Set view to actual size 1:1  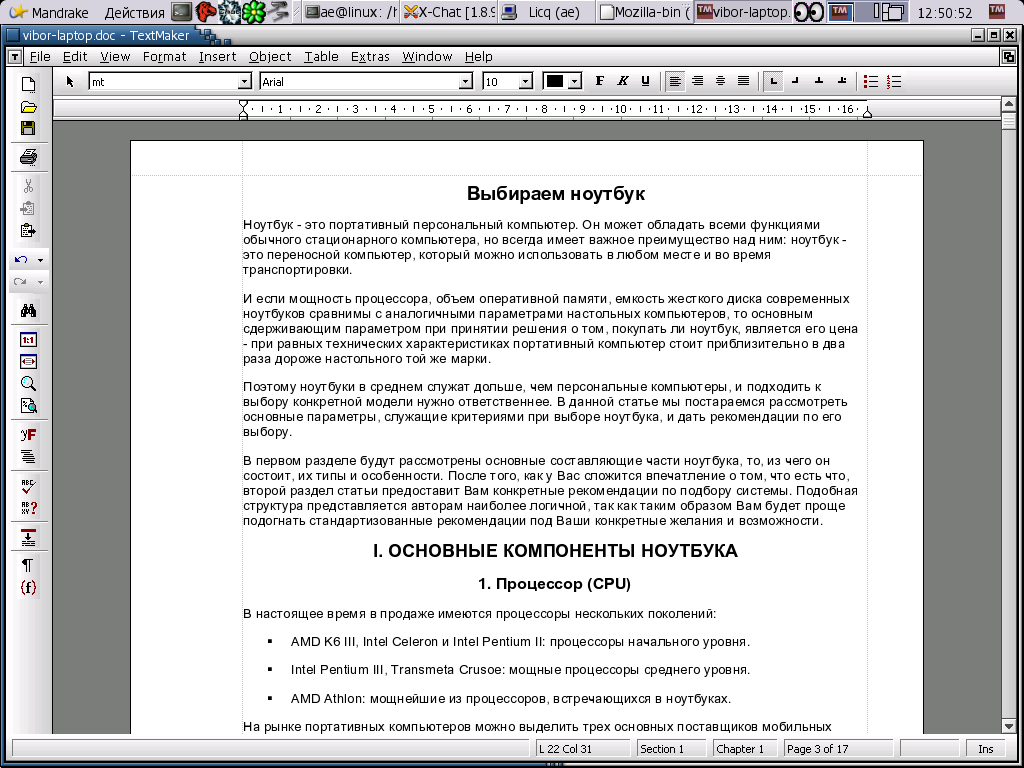pyautogui.click(x=28, y=339)
